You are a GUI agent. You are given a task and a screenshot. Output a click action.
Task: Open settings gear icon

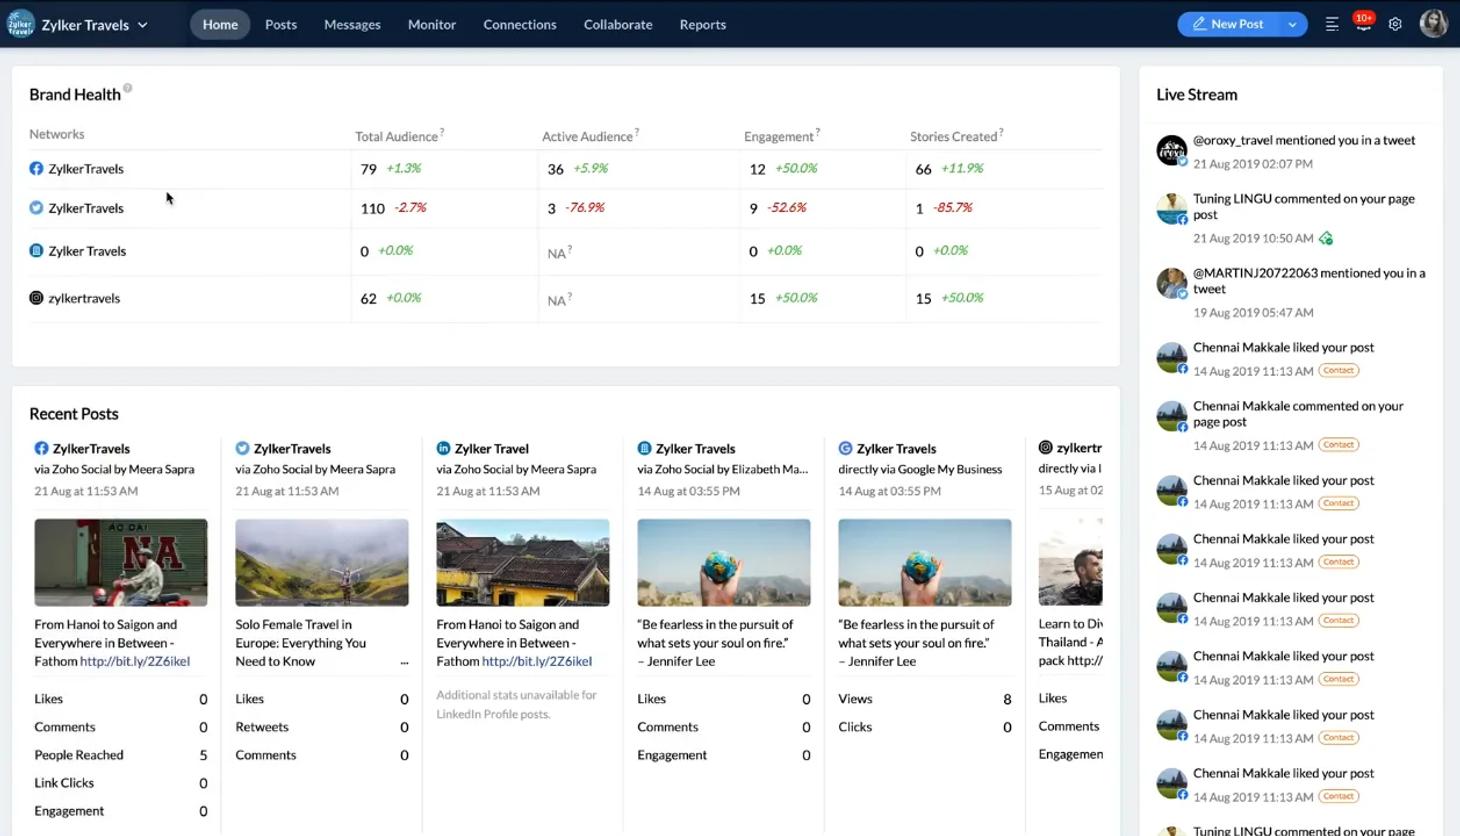pos(1395,24)
